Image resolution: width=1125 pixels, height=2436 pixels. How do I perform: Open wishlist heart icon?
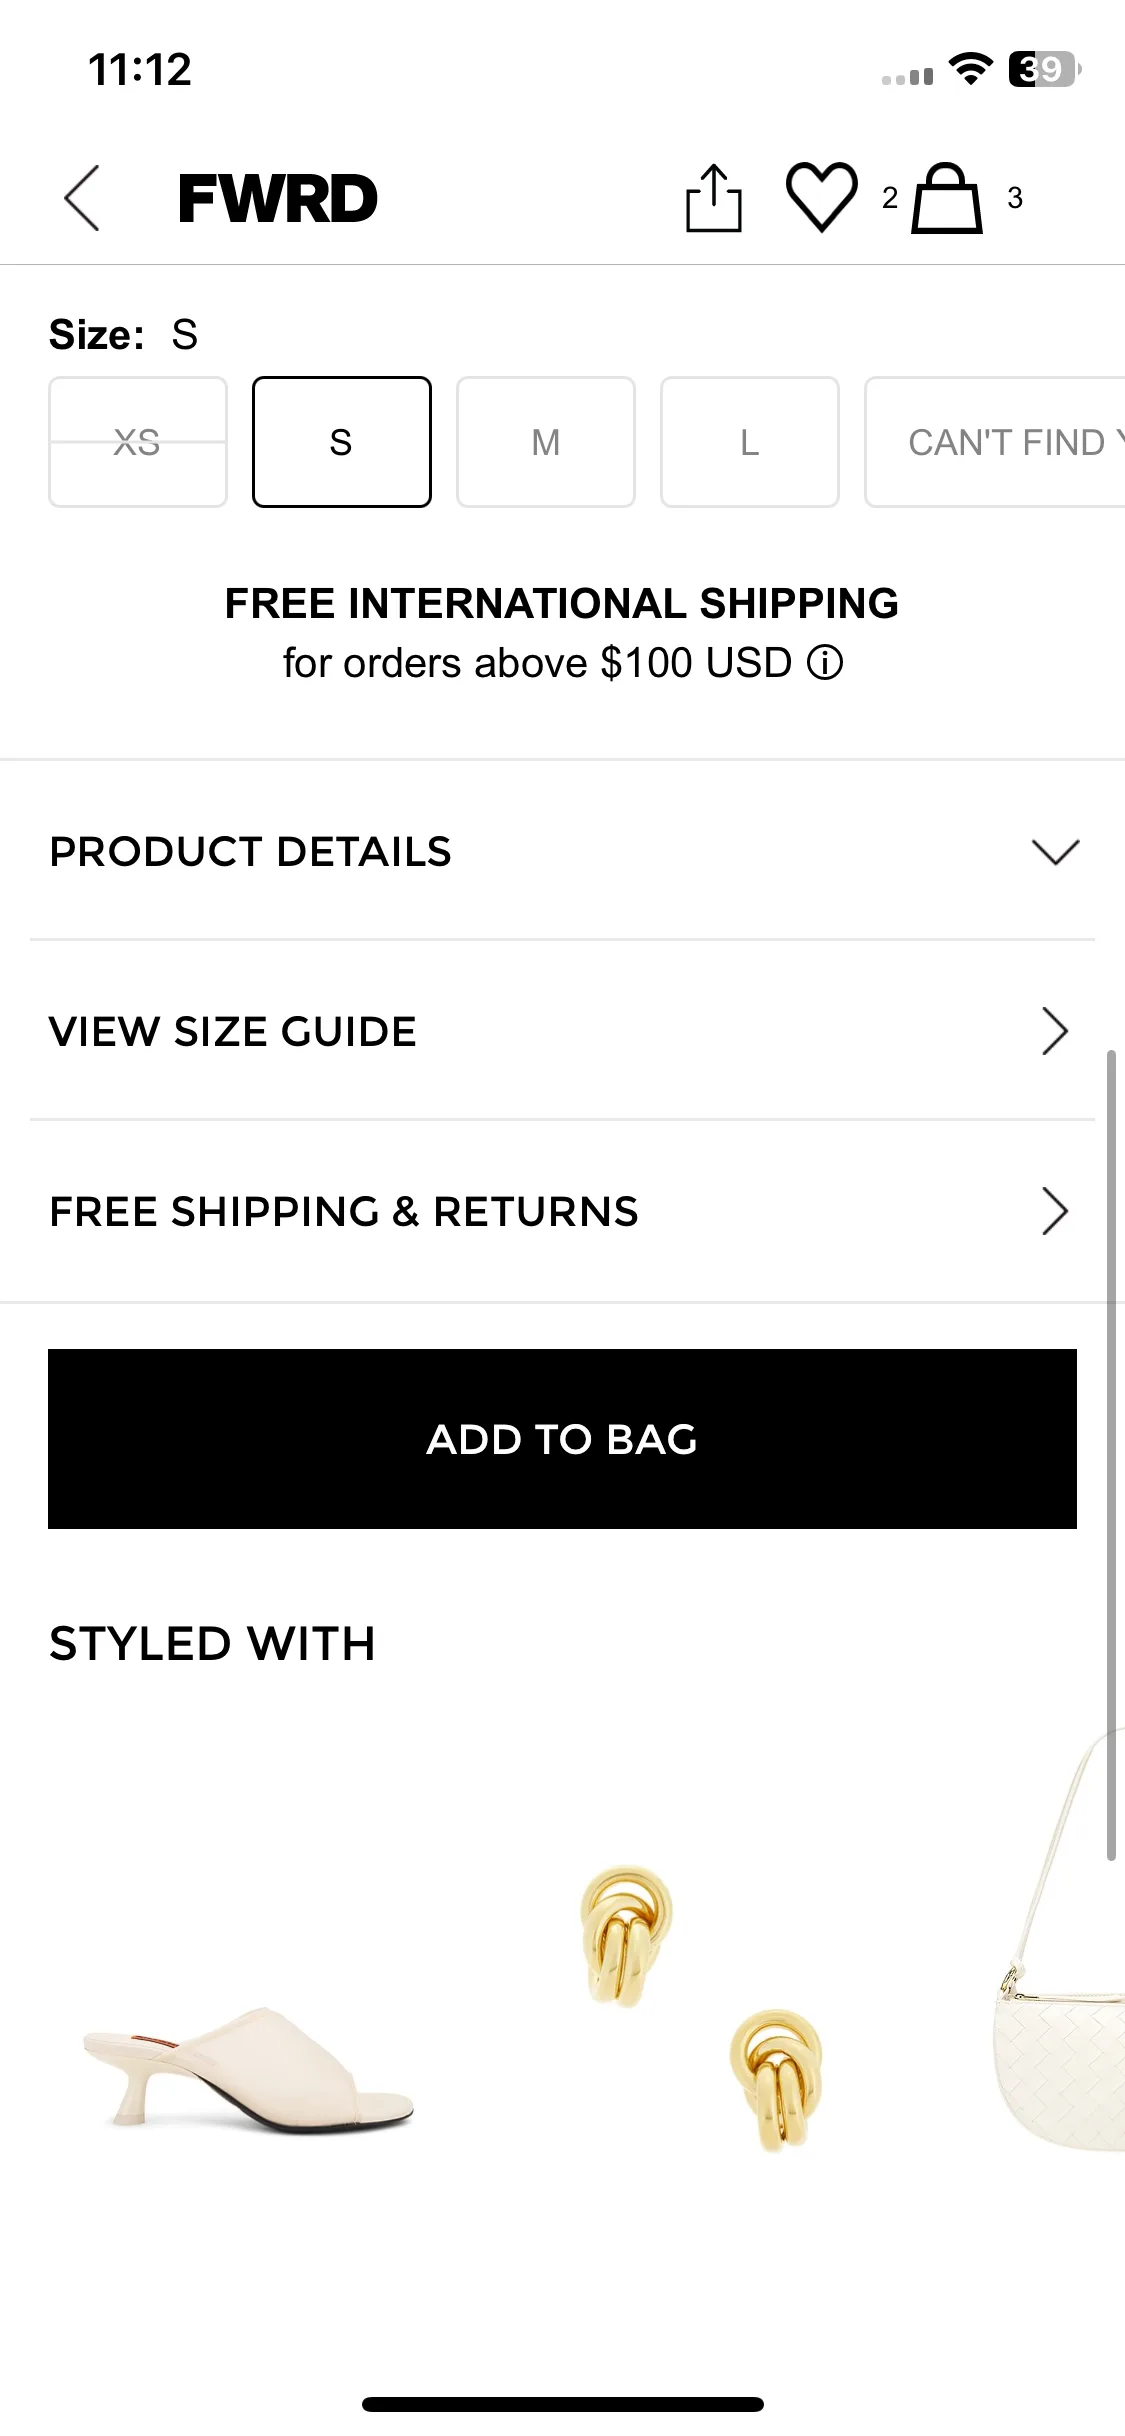coord(822,197)
